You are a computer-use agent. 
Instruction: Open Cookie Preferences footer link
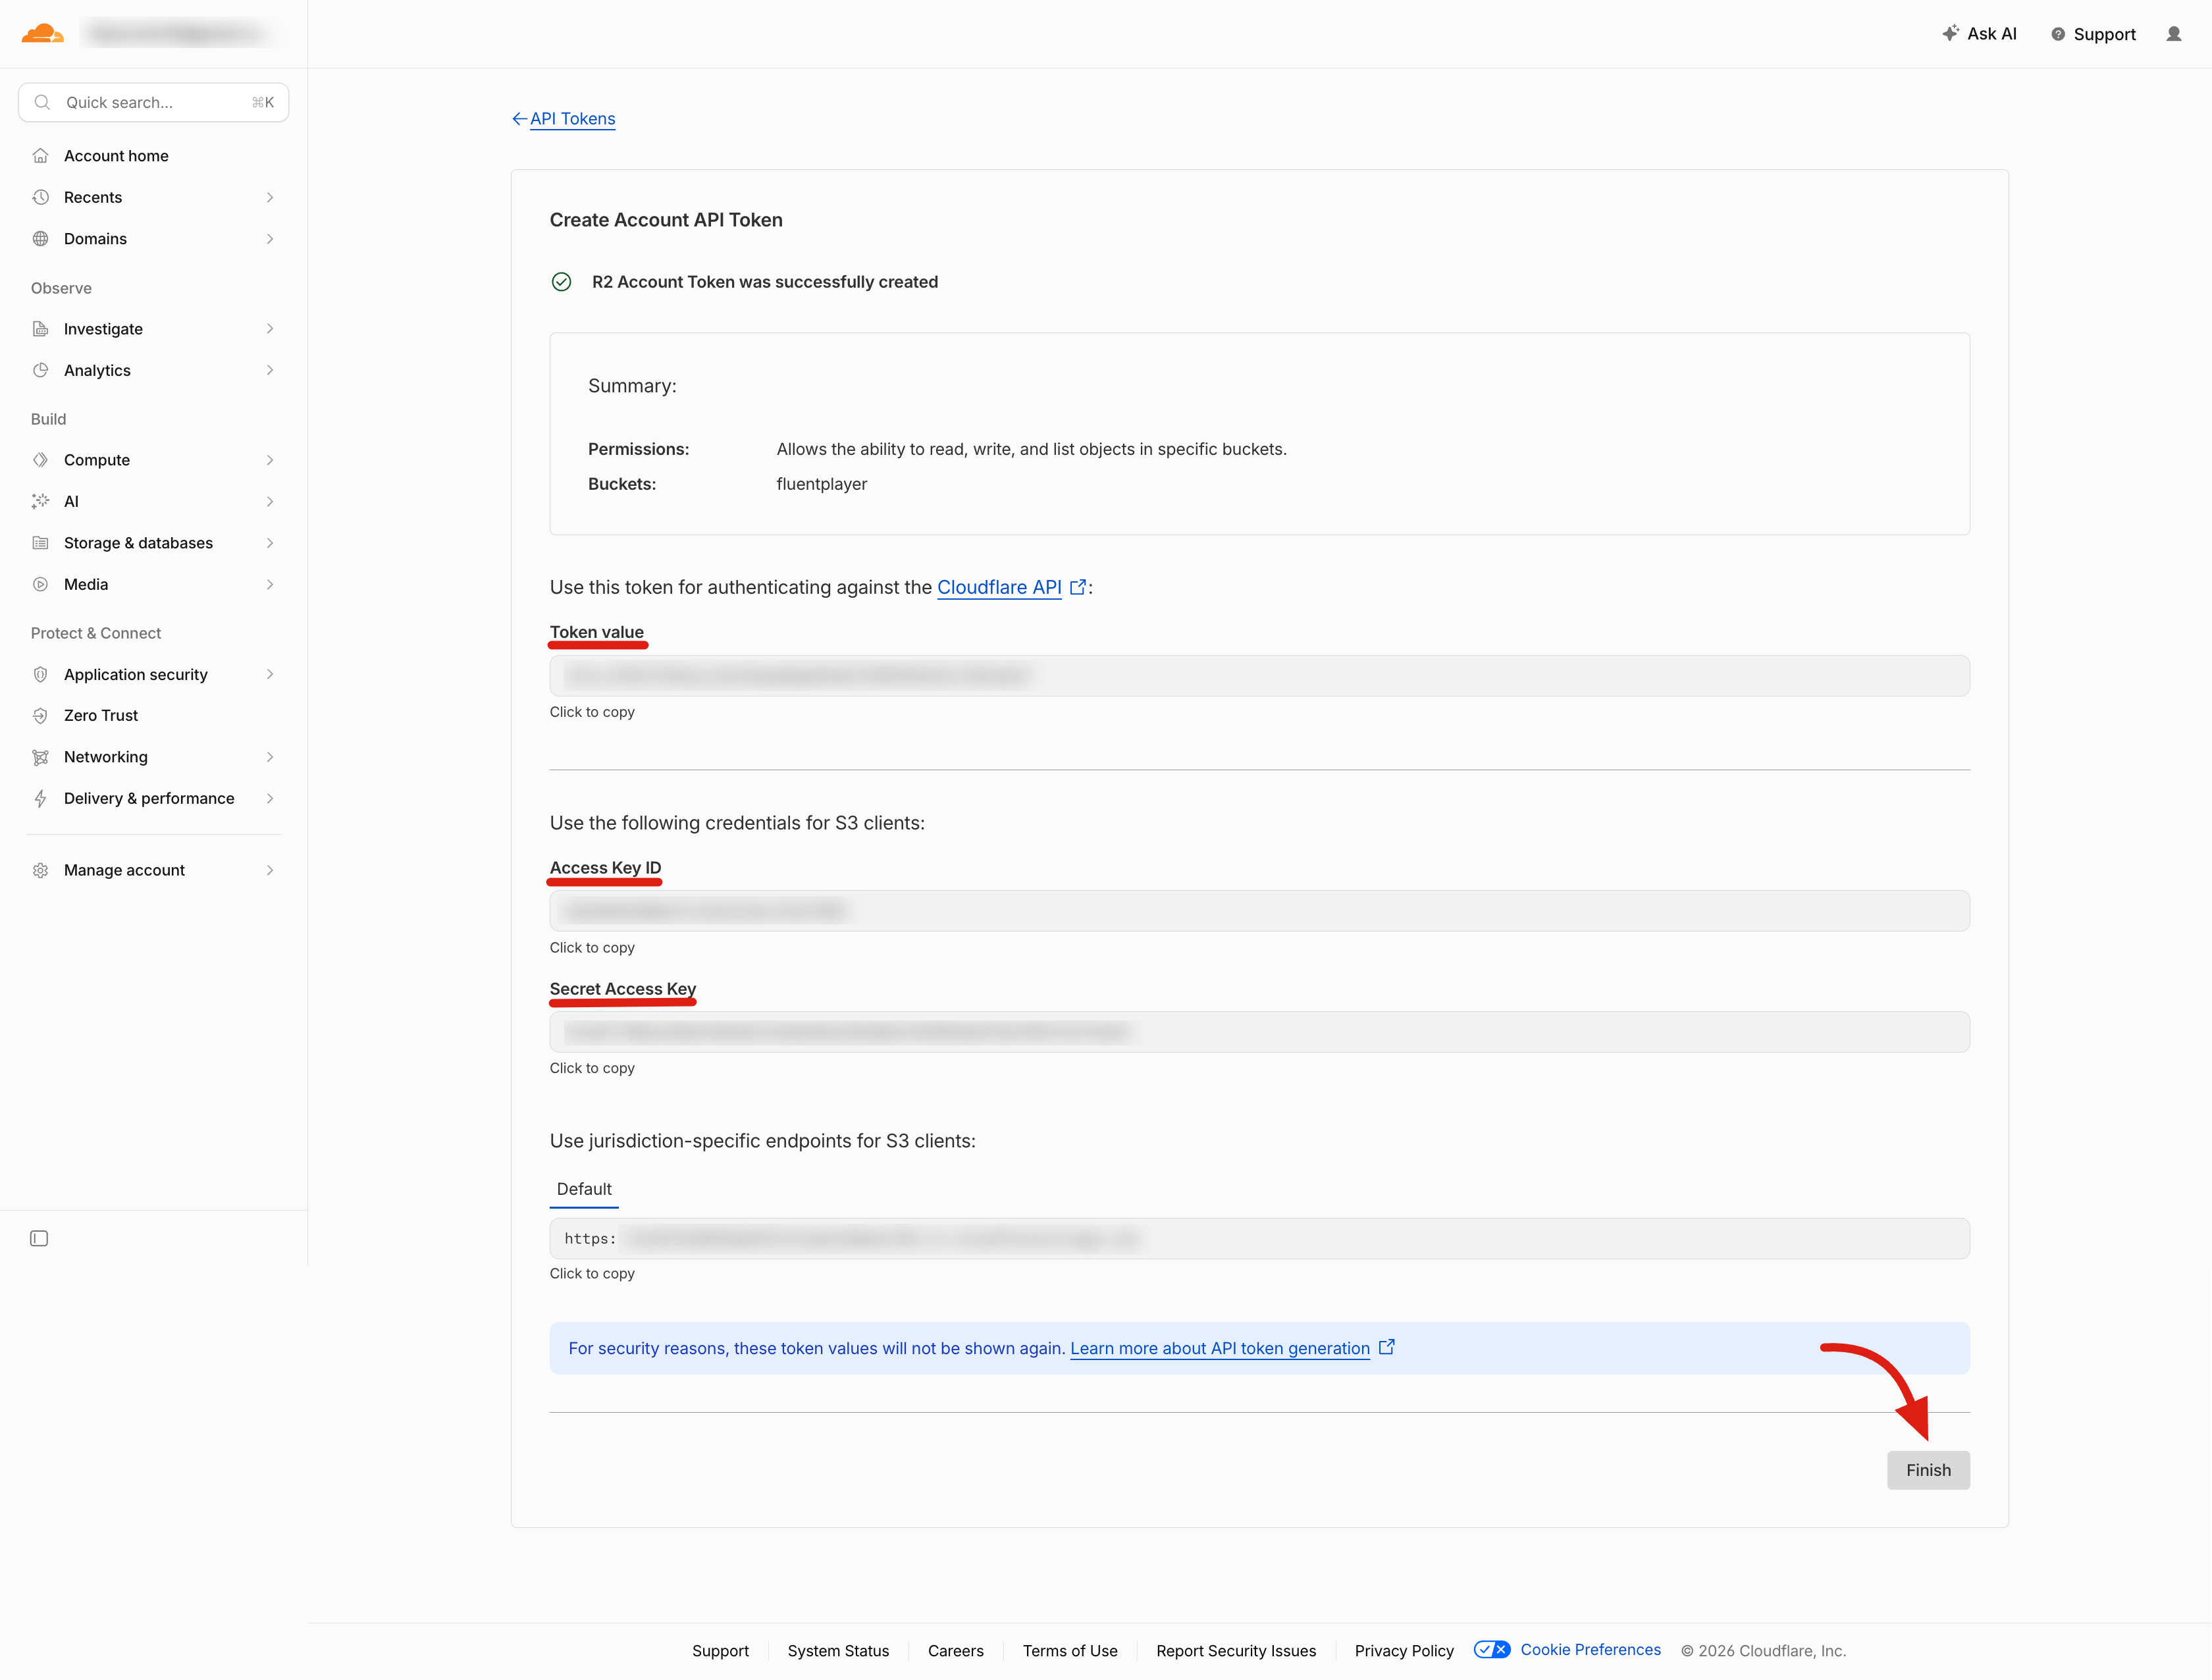[x=1590, y=1650]
